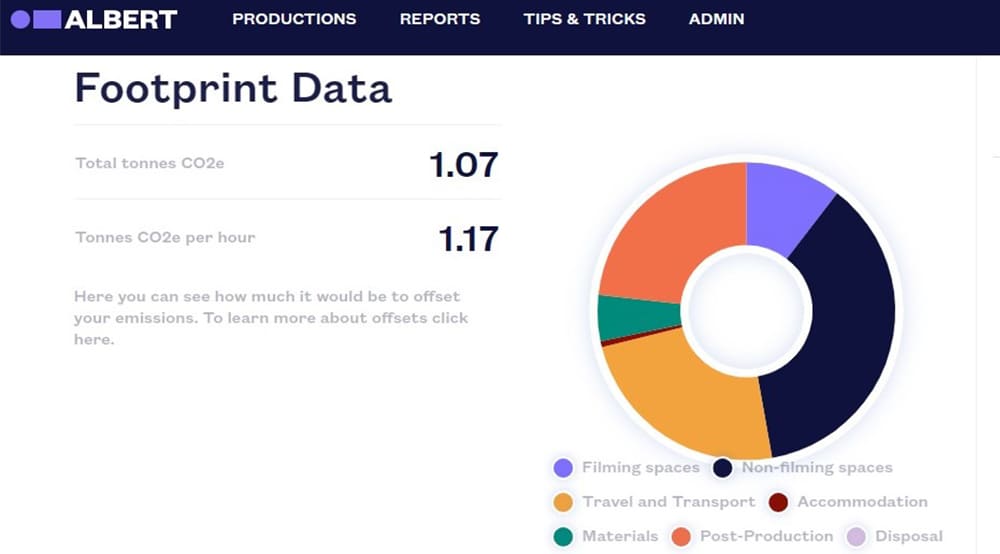Toggle the Filming spaces legend dot
The width and height of the screenshot is (1000, 554).
[x=563, y=468]
